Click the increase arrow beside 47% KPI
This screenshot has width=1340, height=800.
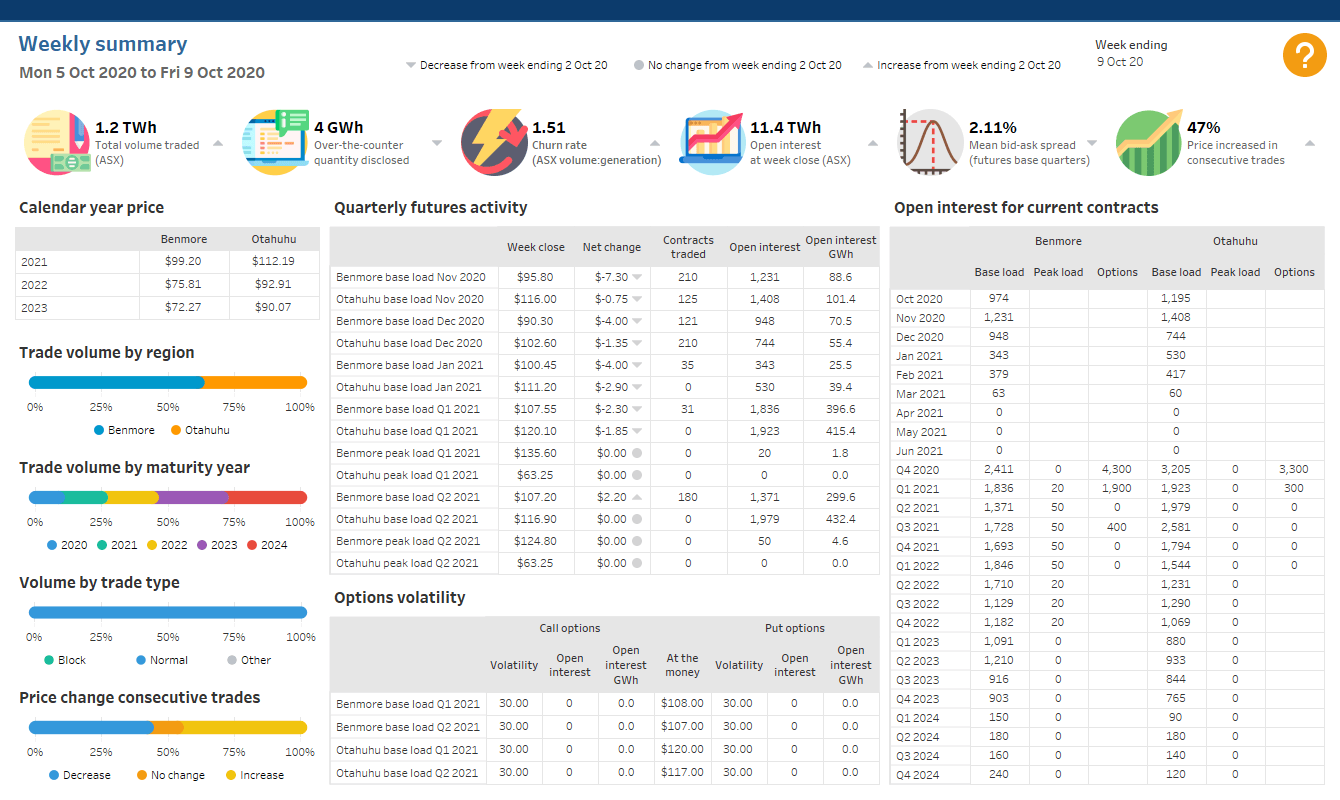[1308, 141]
